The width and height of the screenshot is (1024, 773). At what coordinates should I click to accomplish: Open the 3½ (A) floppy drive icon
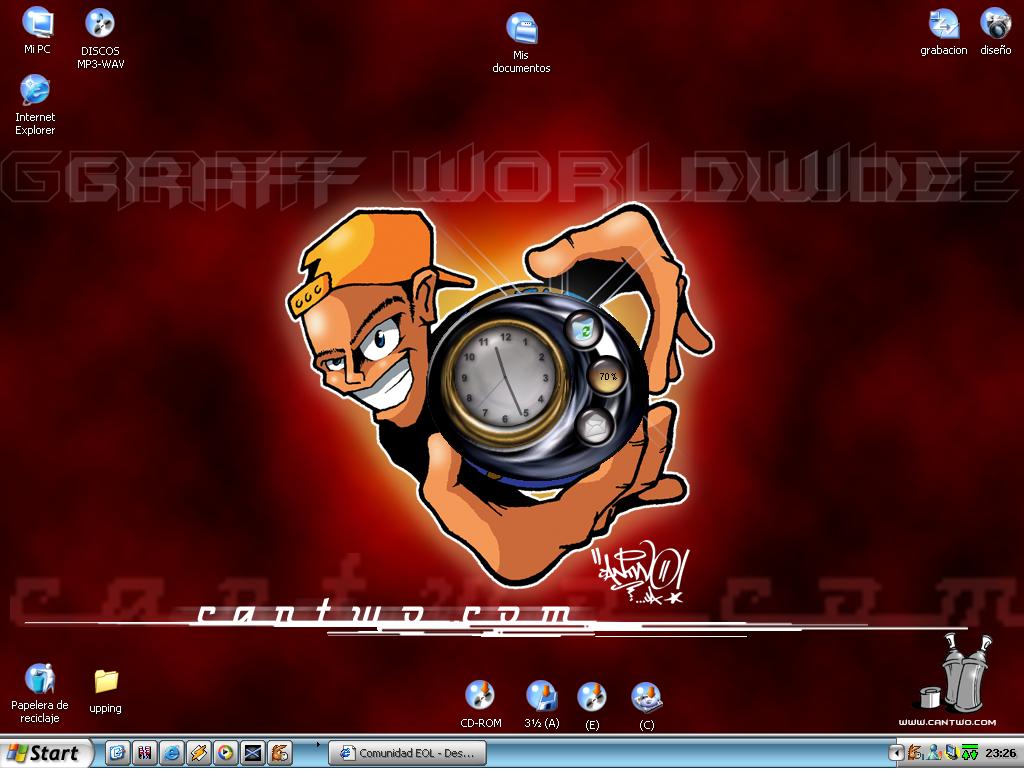[x=541, y=704]
